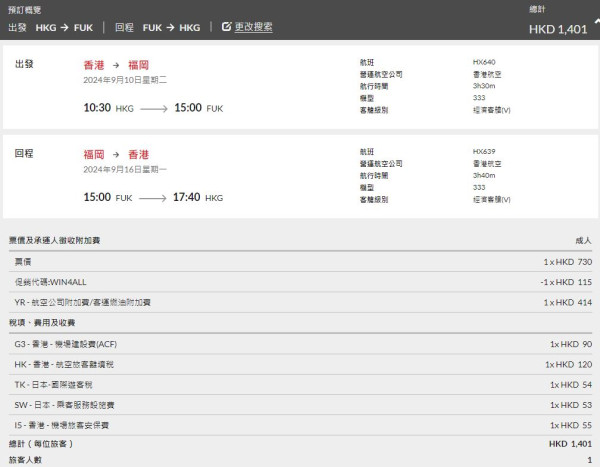The image size is (600, 467).
Task: Select flight number HX640
Action: pyautogui.click(x=484, y=62)
